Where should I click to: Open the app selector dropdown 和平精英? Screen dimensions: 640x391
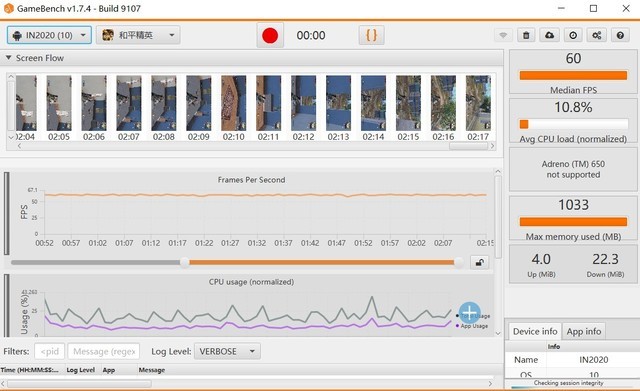138,35
